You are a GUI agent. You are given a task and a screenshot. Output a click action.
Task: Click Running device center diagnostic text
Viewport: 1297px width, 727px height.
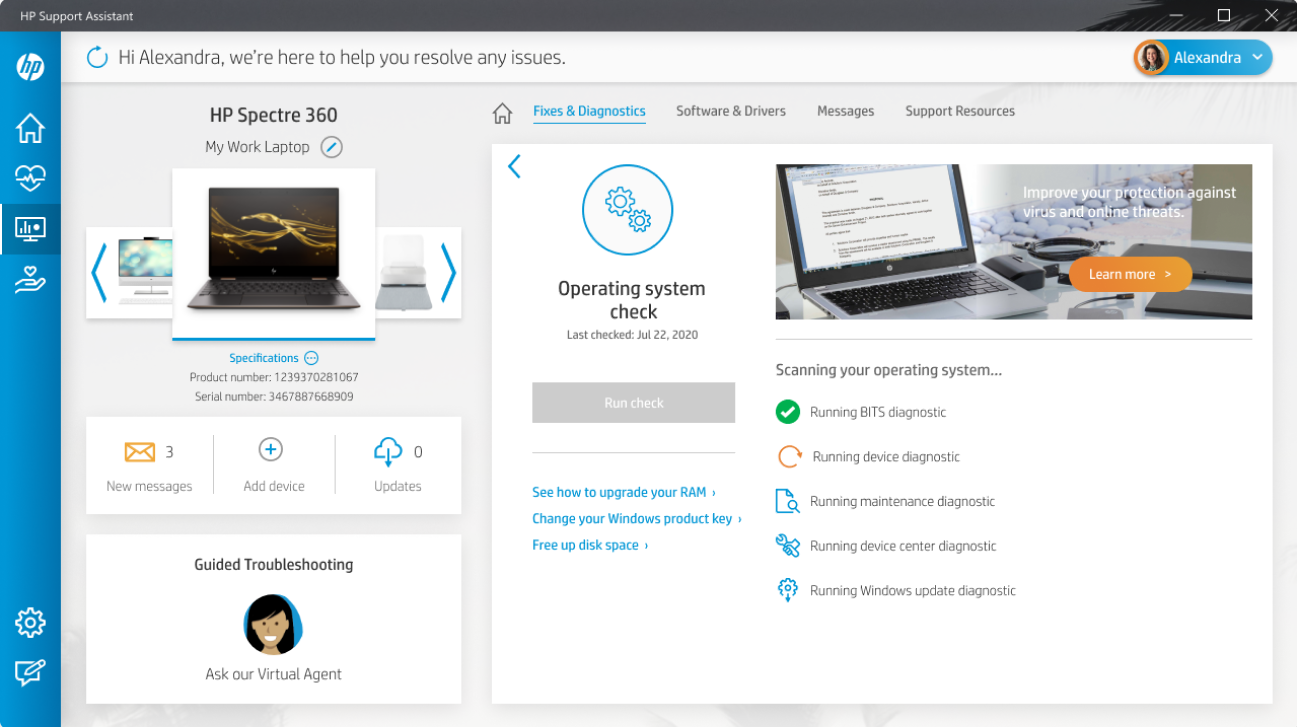coord(903,546)
